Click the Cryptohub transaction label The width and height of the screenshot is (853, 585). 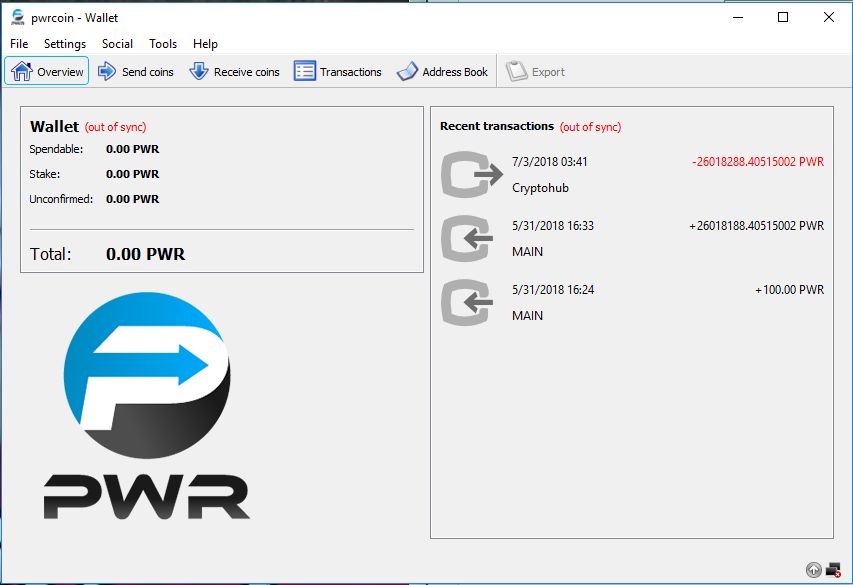(x=540, y=188)
